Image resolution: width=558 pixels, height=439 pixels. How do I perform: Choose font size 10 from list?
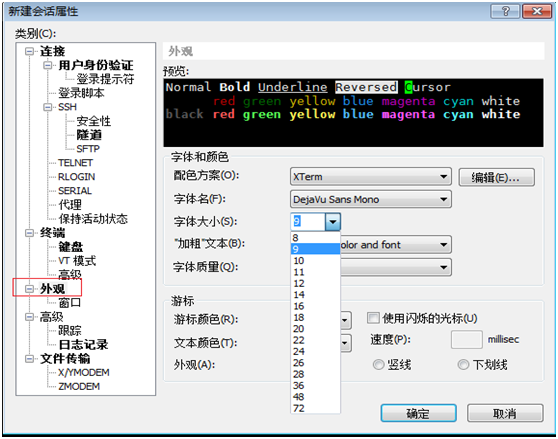pyautogui.click(x=315, y=261)
